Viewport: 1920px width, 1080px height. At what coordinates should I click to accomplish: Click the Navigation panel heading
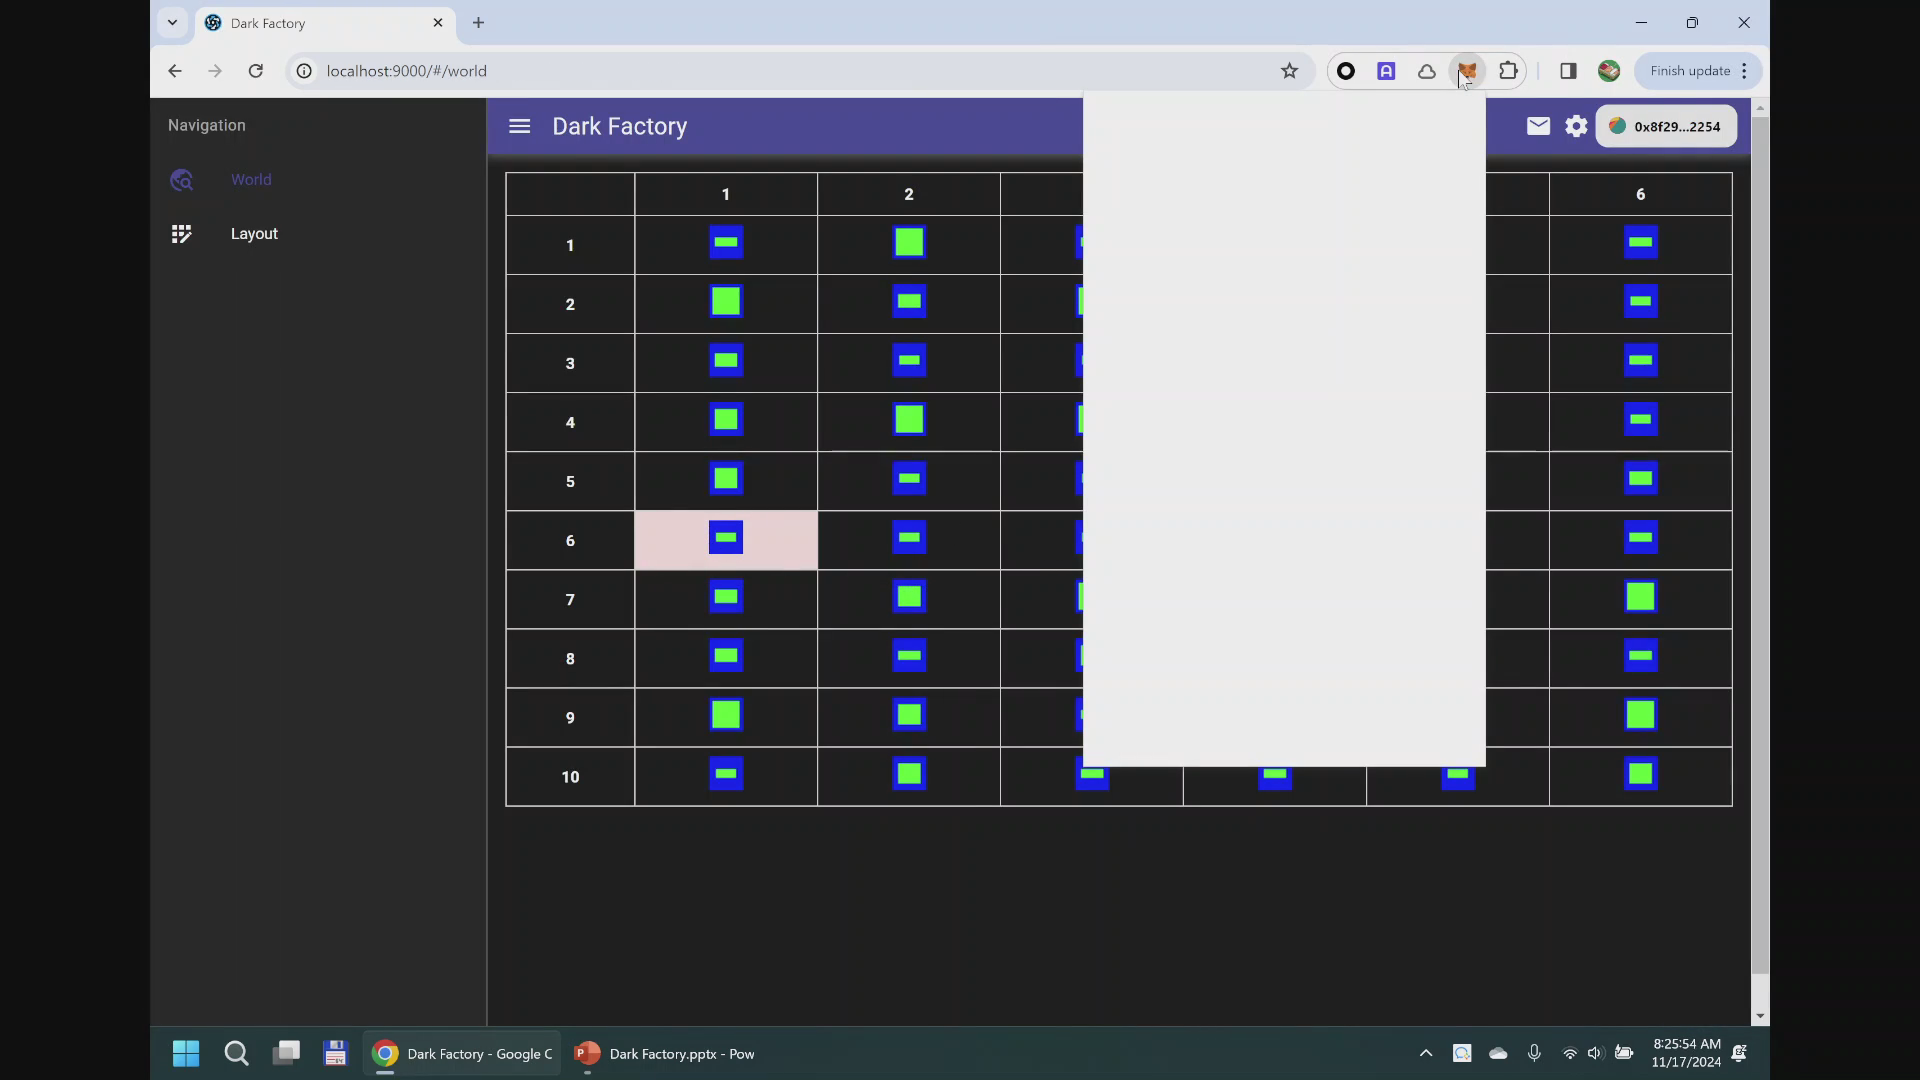(207, 125)
